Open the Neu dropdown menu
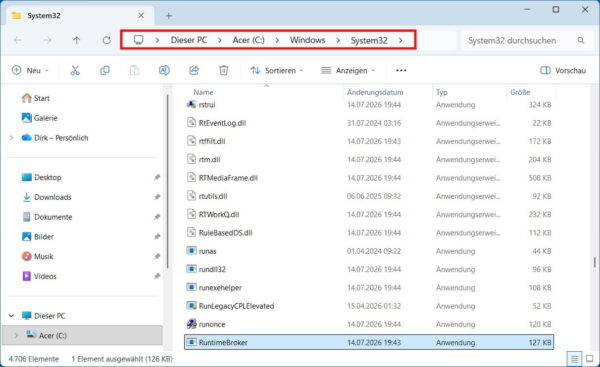600x367 pixels. (30, 70)
